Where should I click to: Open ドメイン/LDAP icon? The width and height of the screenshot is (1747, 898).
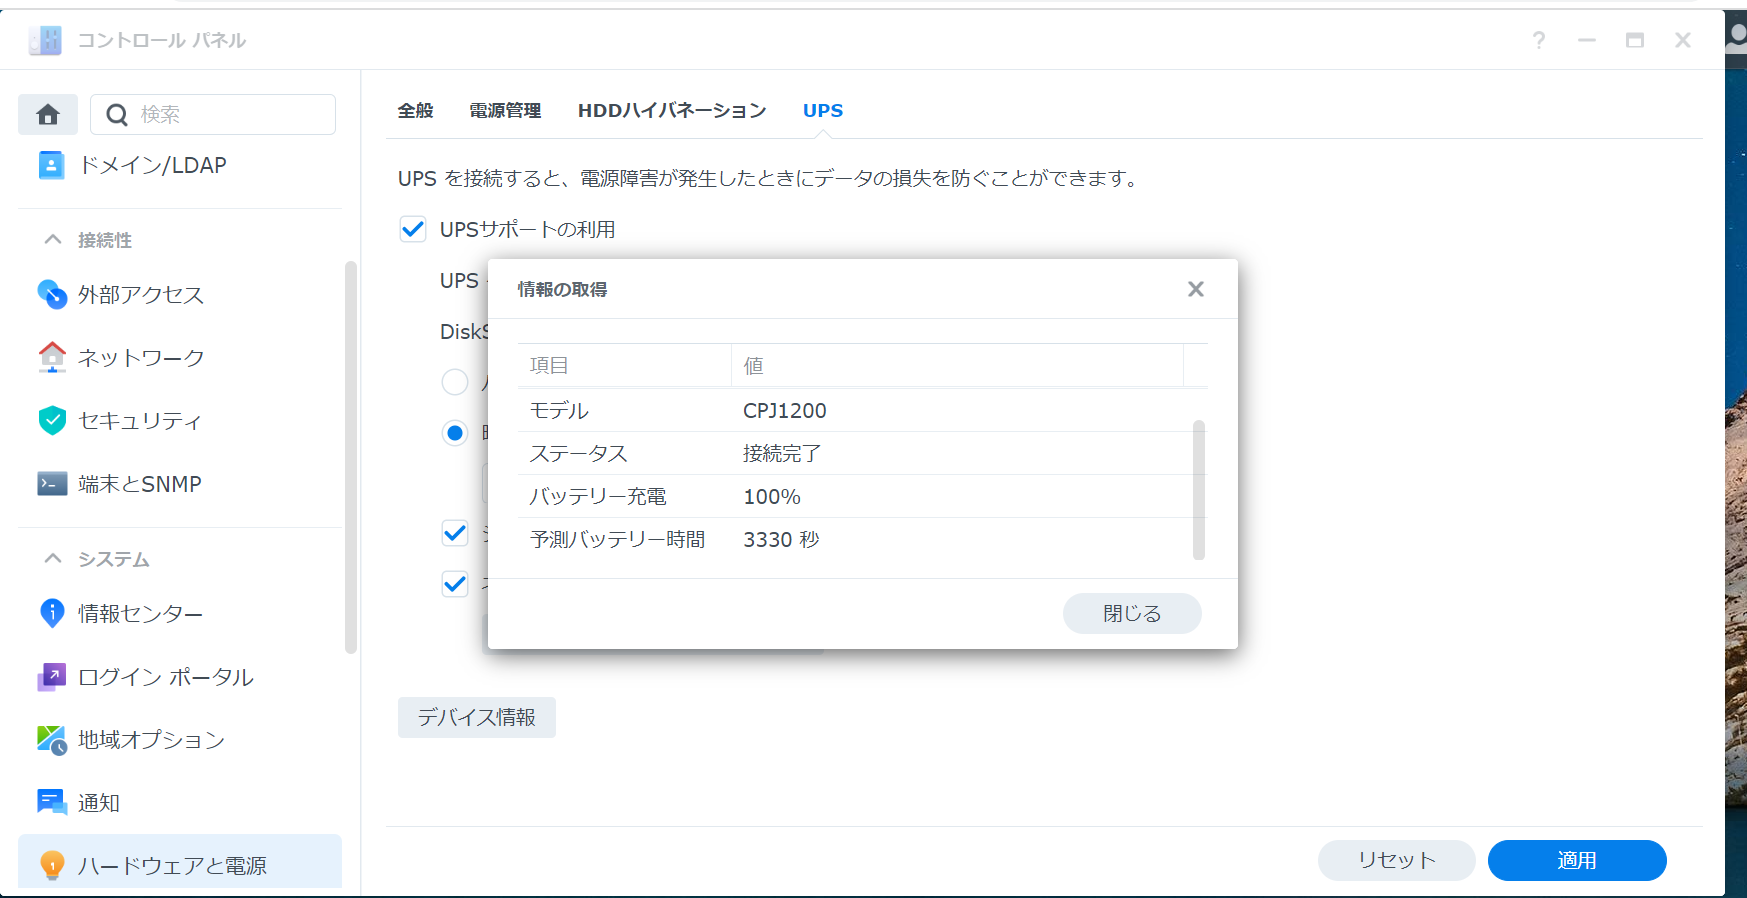51,165
